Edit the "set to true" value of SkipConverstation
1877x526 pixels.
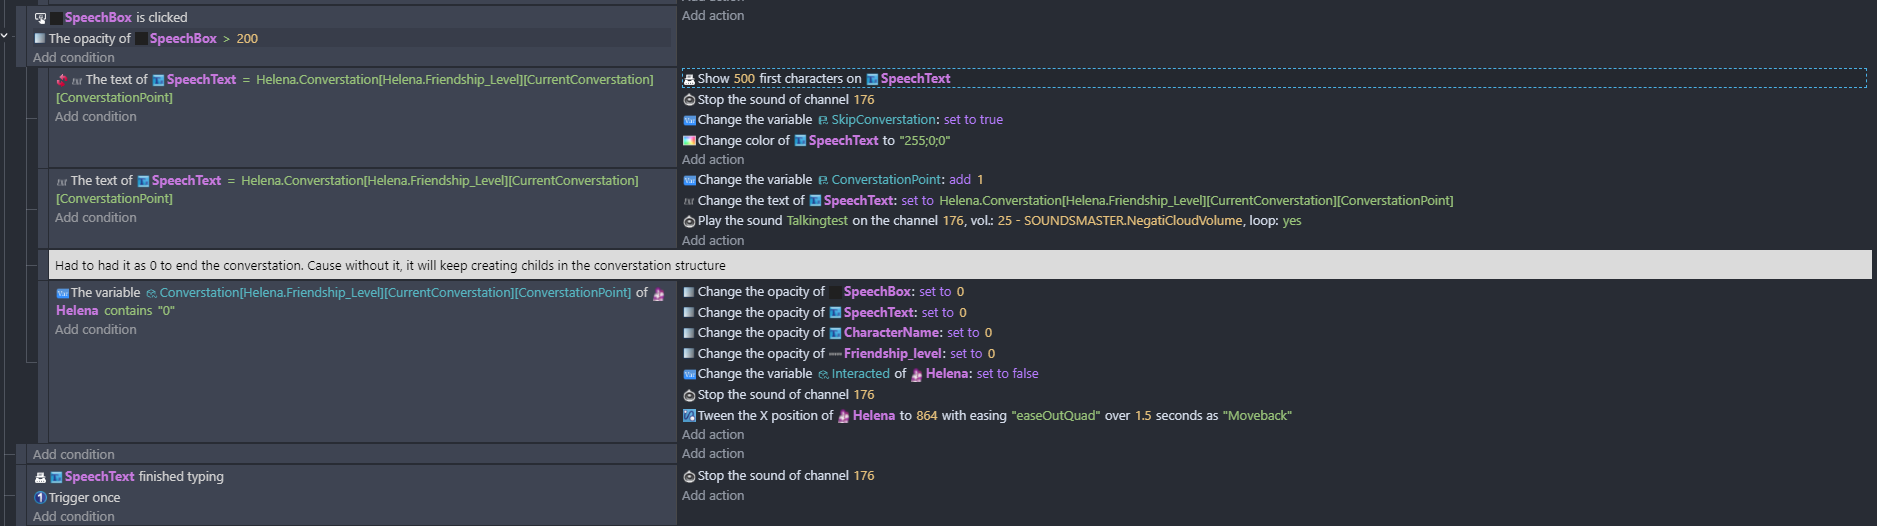973,120
